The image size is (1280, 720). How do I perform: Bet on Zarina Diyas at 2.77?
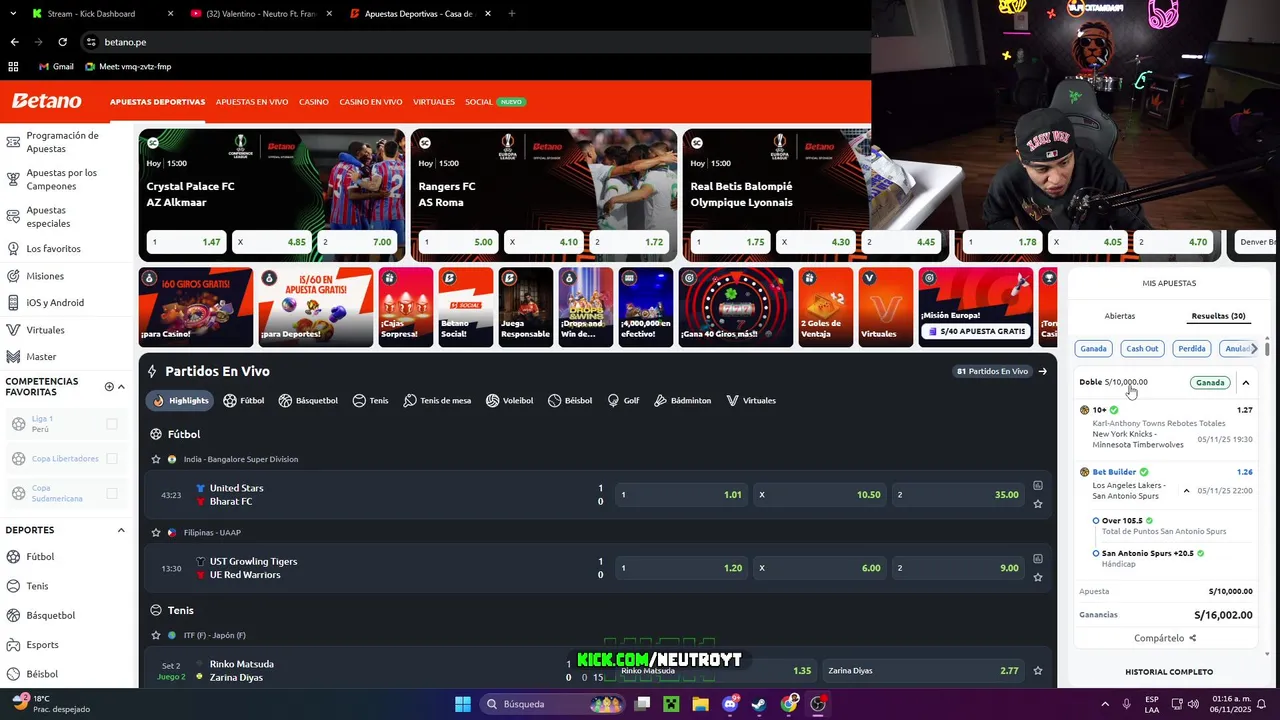click(x=922, y=671)
